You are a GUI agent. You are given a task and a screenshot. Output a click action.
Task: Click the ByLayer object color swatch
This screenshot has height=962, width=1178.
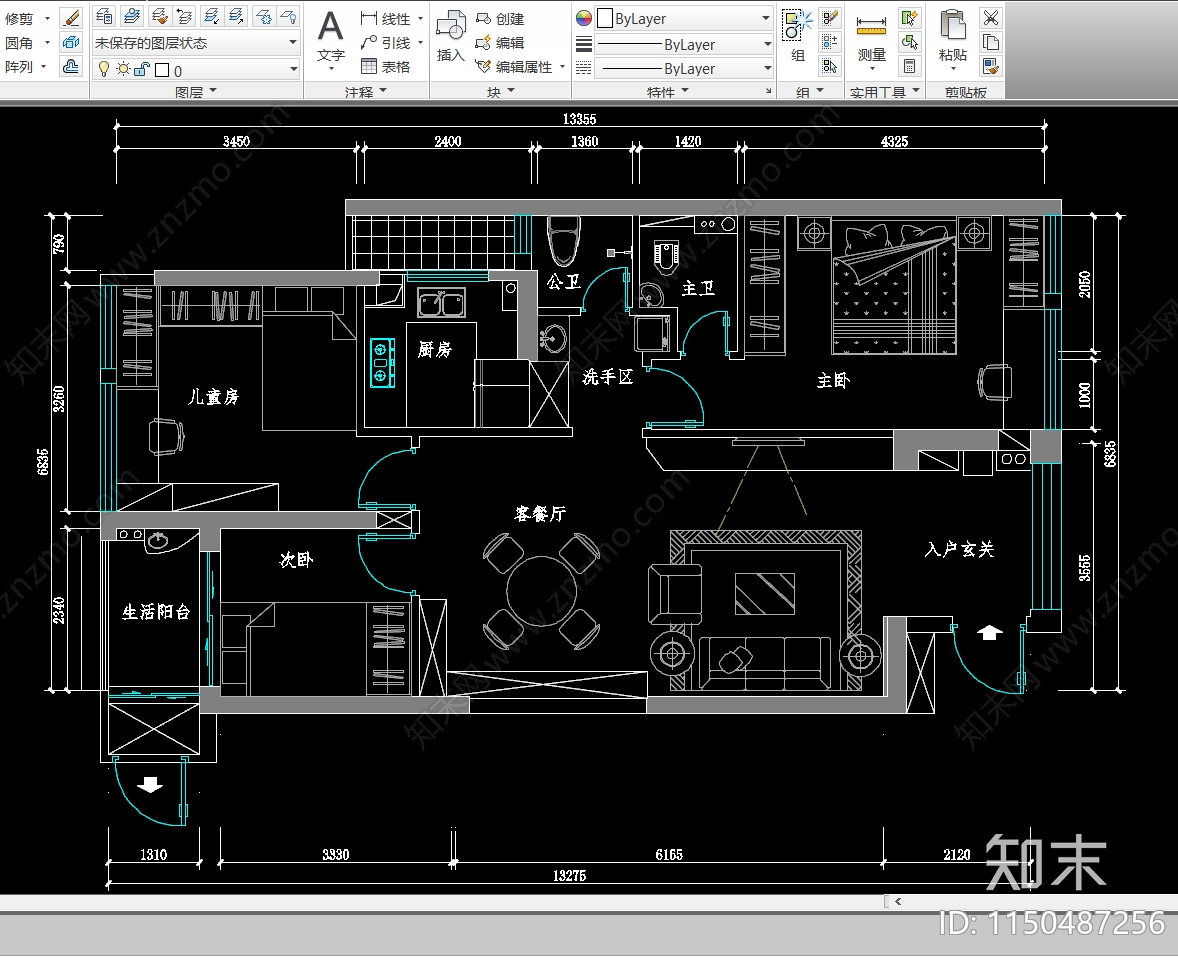pos(605,19)
